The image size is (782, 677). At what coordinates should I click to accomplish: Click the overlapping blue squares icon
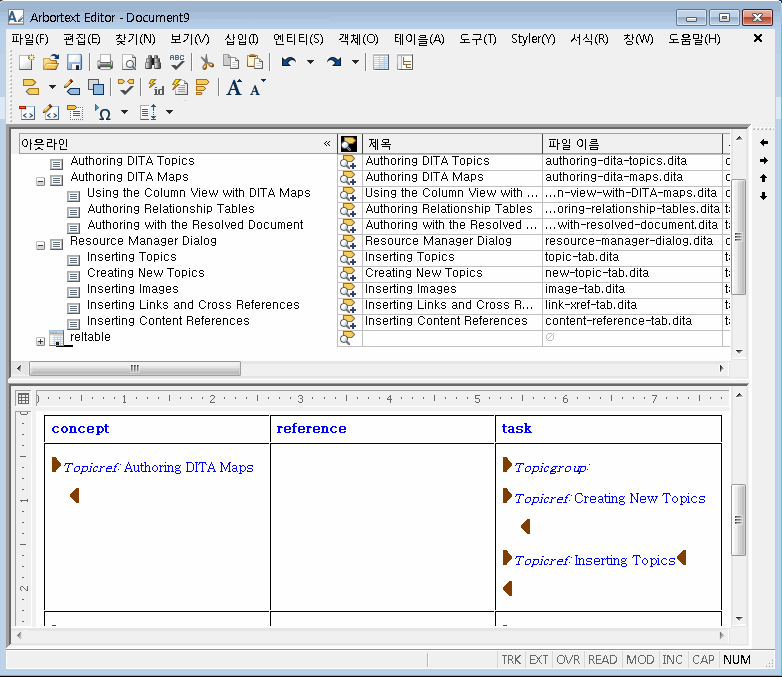pos(96,87)
